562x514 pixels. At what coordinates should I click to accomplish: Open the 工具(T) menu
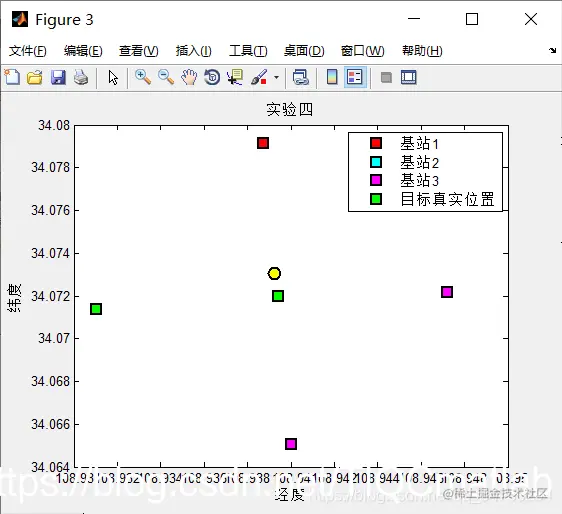(248, 51)
